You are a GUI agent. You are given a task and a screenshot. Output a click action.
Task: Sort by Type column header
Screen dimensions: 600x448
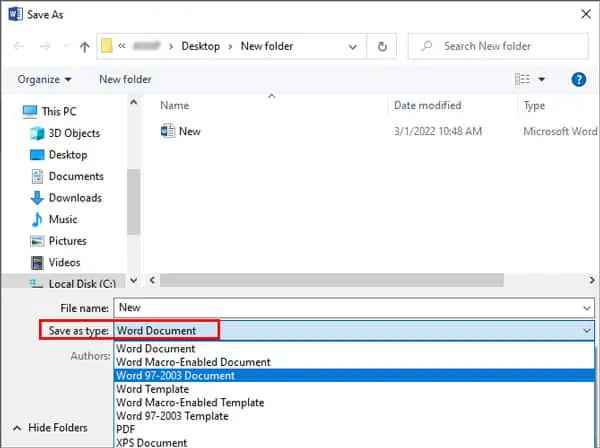click(534, 106)
